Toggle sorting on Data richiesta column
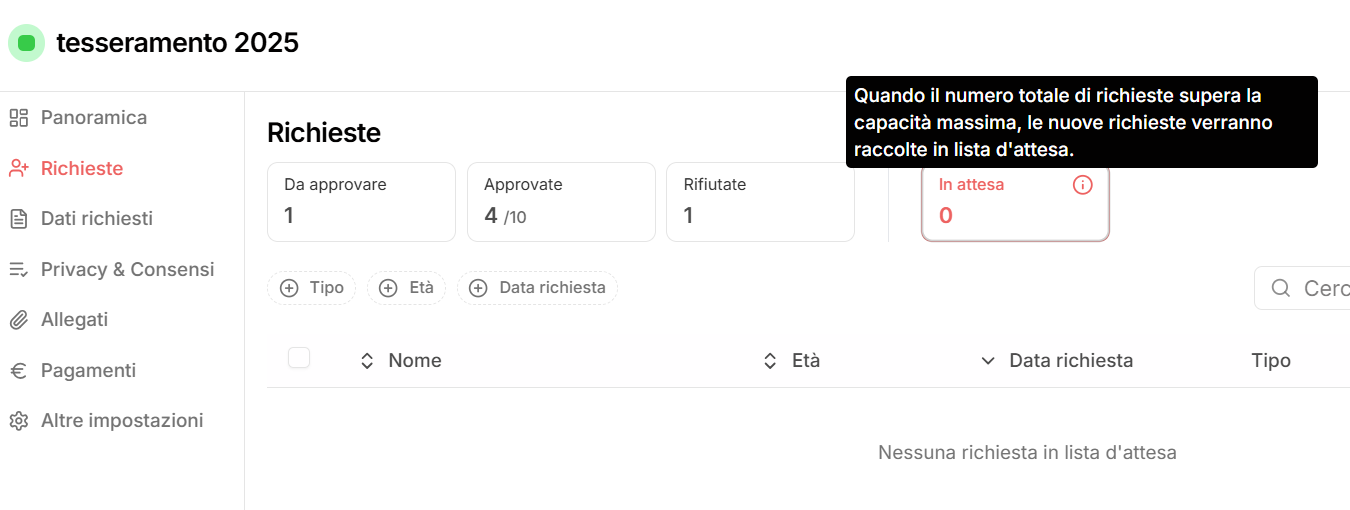This screenshot has width=1350, height=510. [x=1056, y=361]
